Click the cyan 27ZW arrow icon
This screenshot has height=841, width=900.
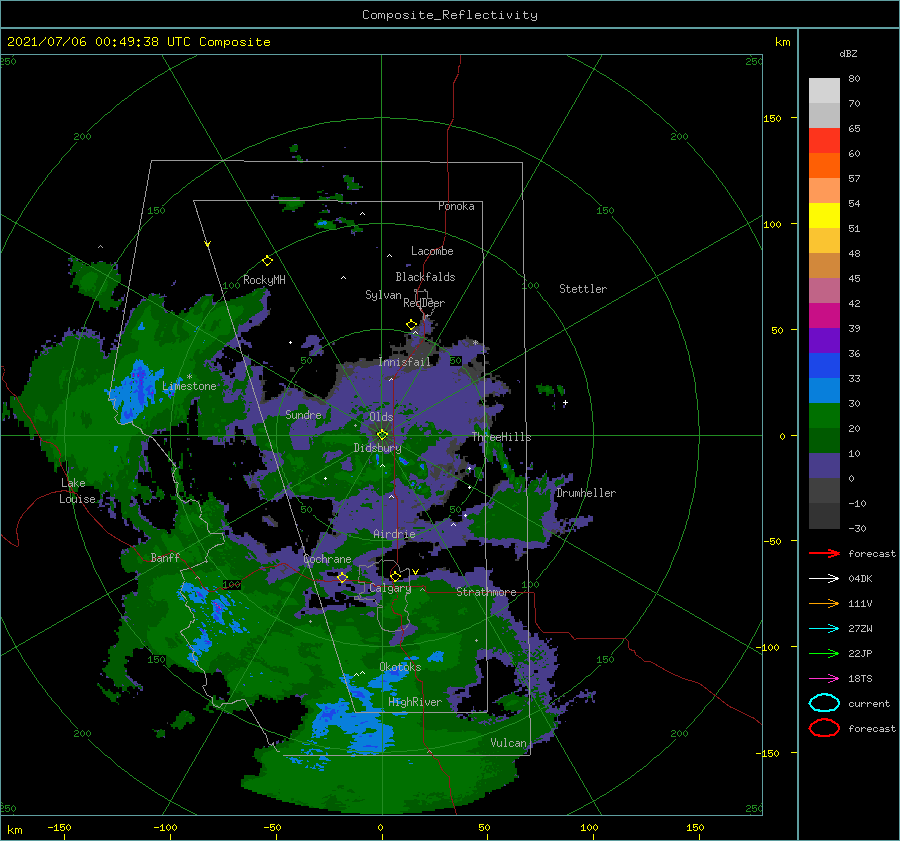824,629
